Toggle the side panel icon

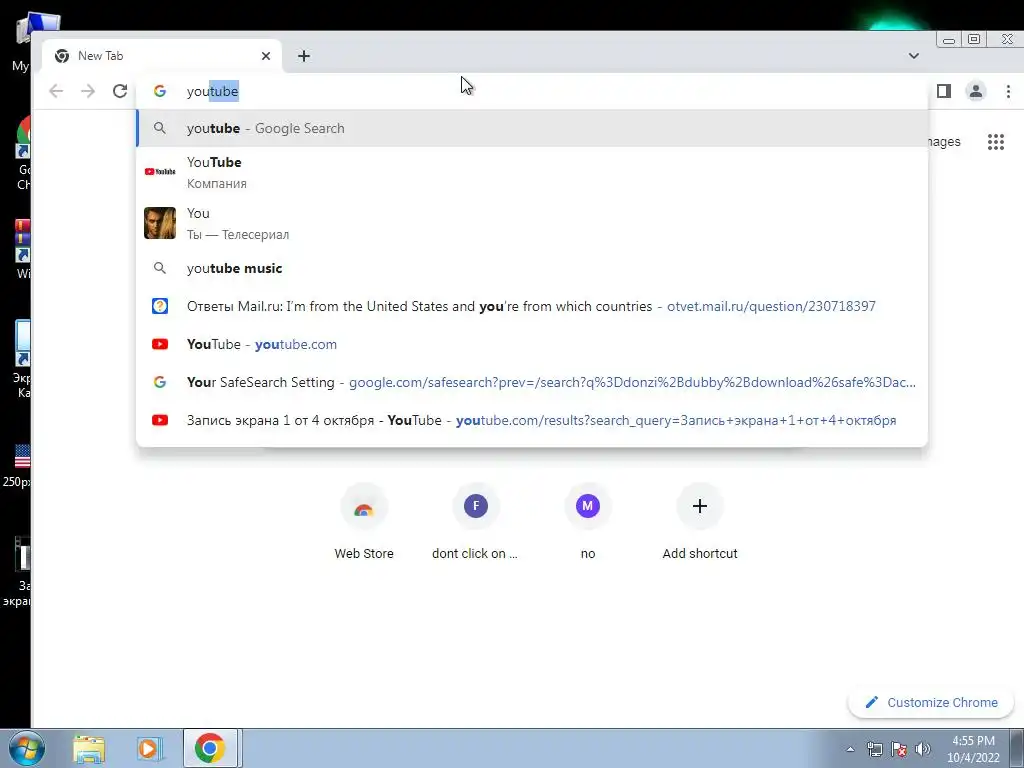[x=944, y=91]
